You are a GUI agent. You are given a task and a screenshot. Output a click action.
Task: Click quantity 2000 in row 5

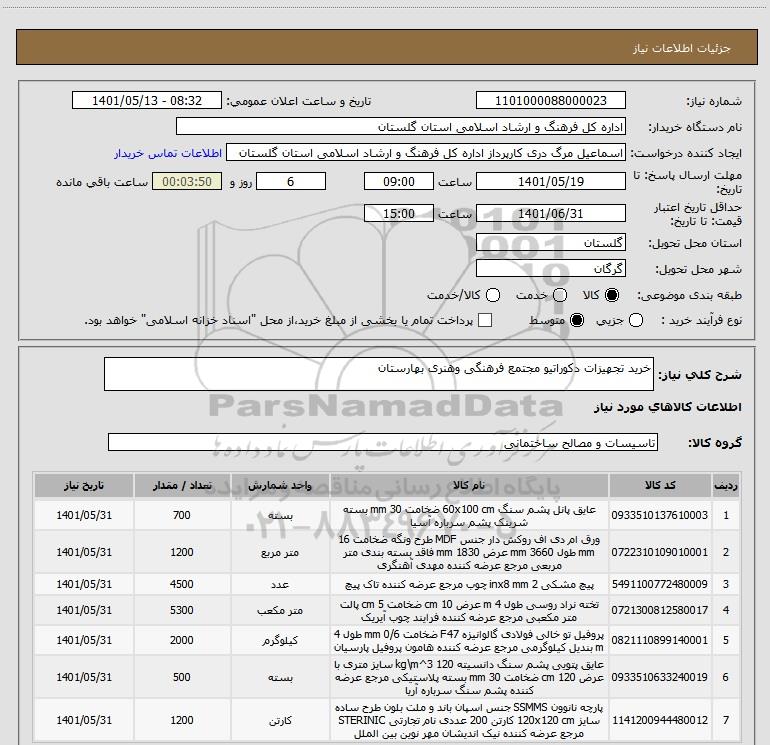[x=182, y=640]
